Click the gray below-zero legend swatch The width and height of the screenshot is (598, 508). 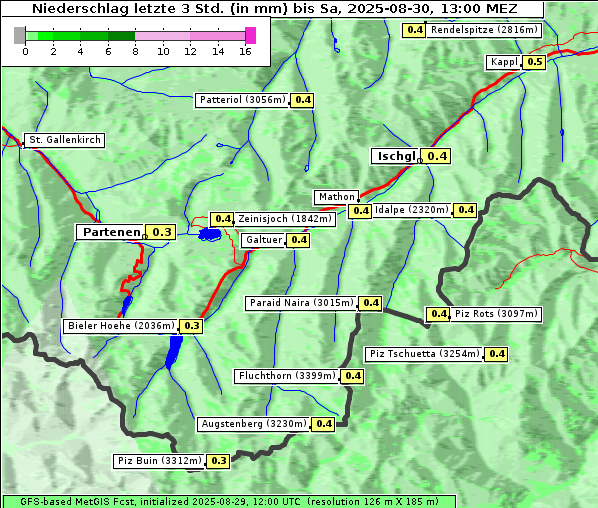[x=19, y=35]
